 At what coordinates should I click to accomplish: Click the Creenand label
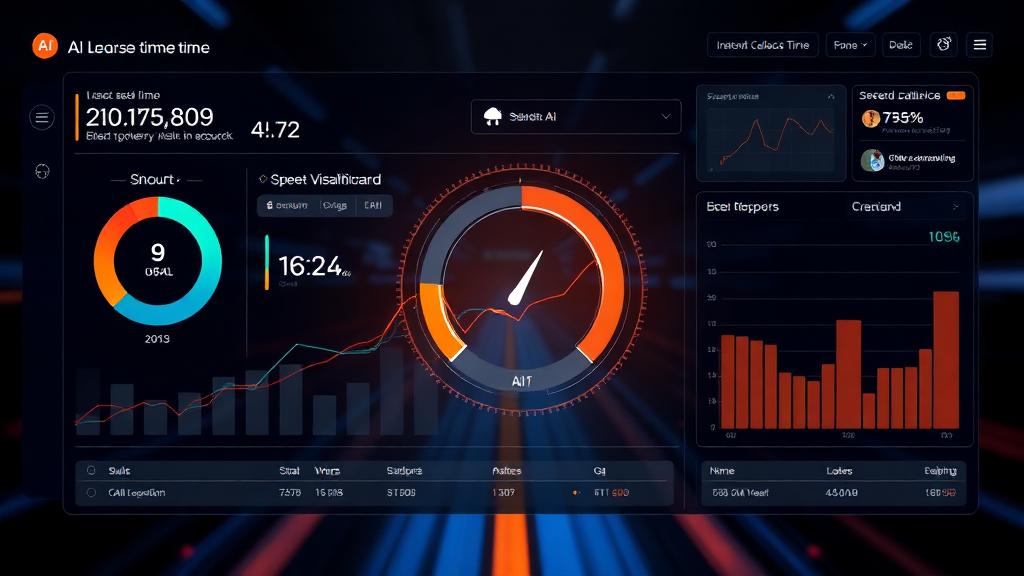coord(876,206)
